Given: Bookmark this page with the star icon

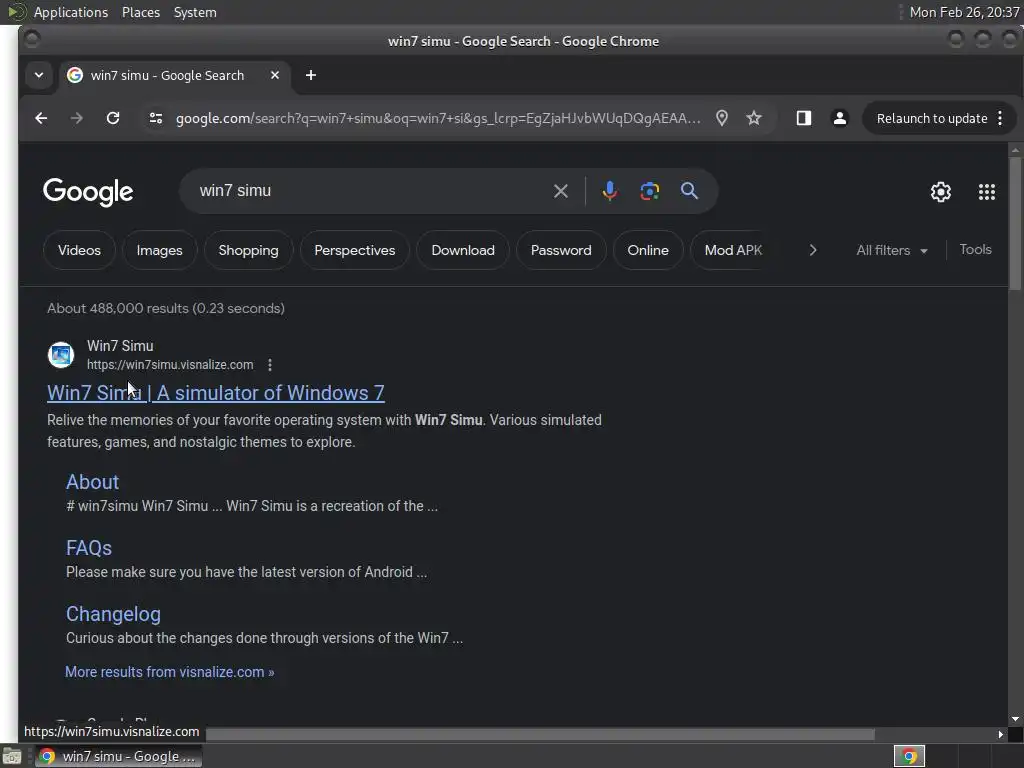Looking at the screenshot, I should pos(754,118).
